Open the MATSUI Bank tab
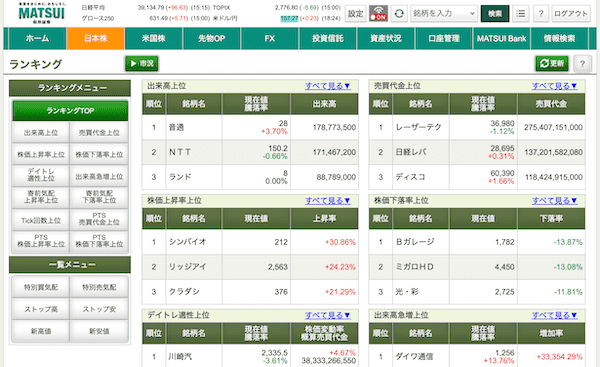Screen dimensions: 600x367 (x=502, y=38)
